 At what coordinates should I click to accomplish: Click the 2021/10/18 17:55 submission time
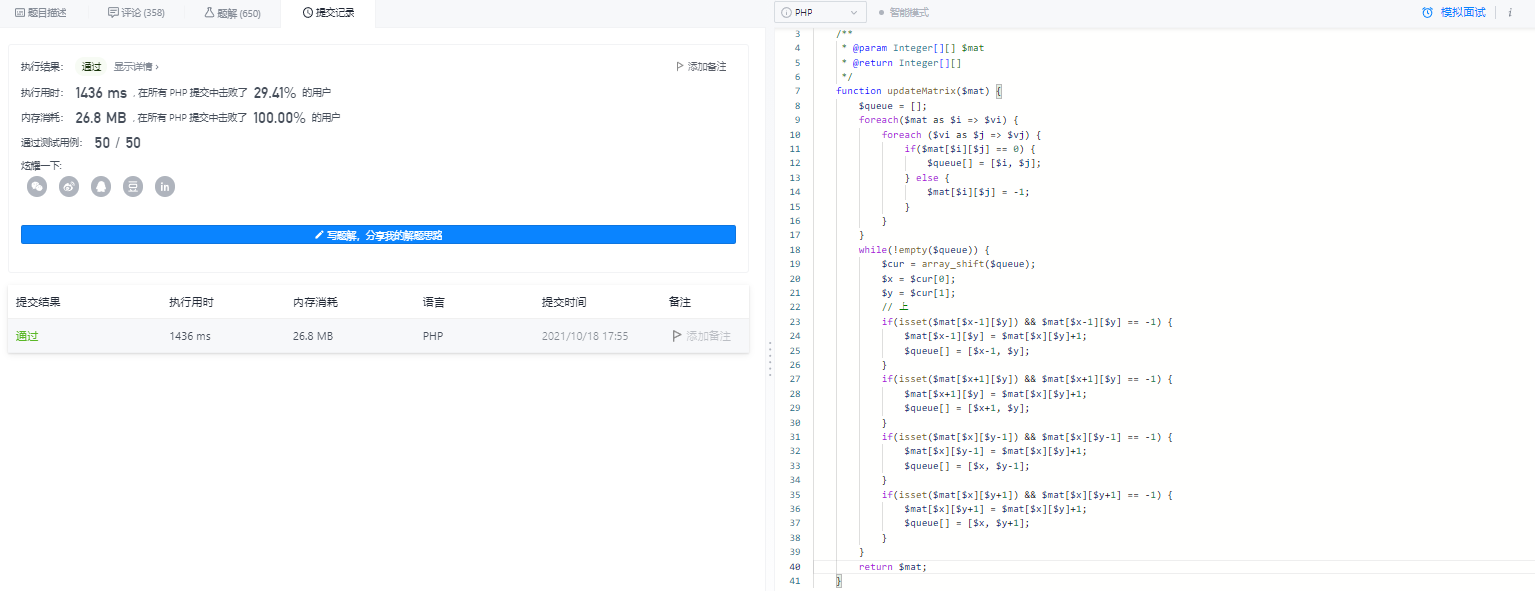(585, 336)
